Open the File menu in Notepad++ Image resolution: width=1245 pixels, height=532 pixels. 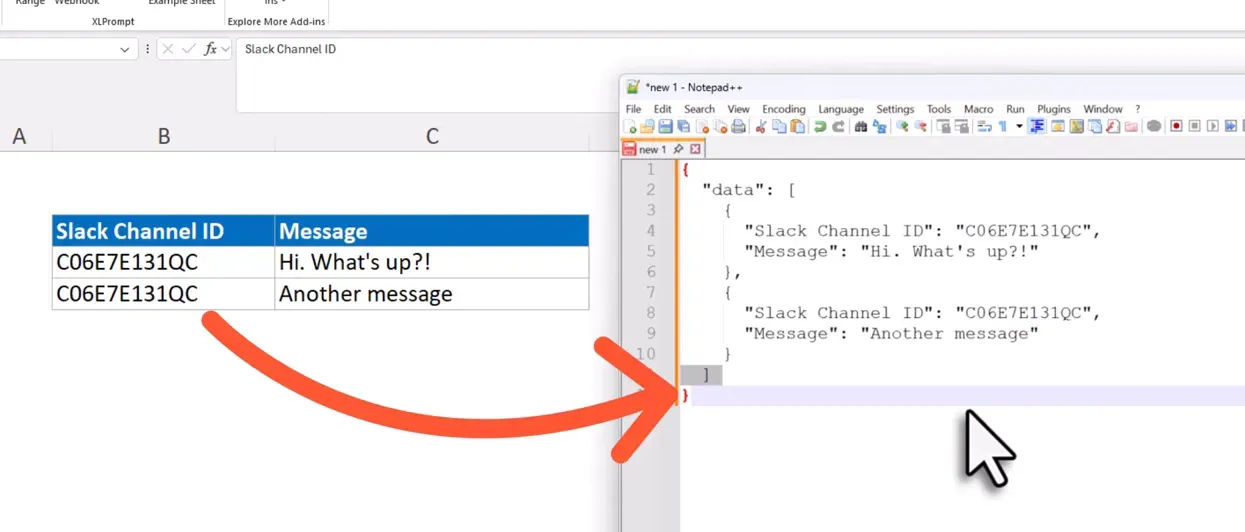(633, 109)
